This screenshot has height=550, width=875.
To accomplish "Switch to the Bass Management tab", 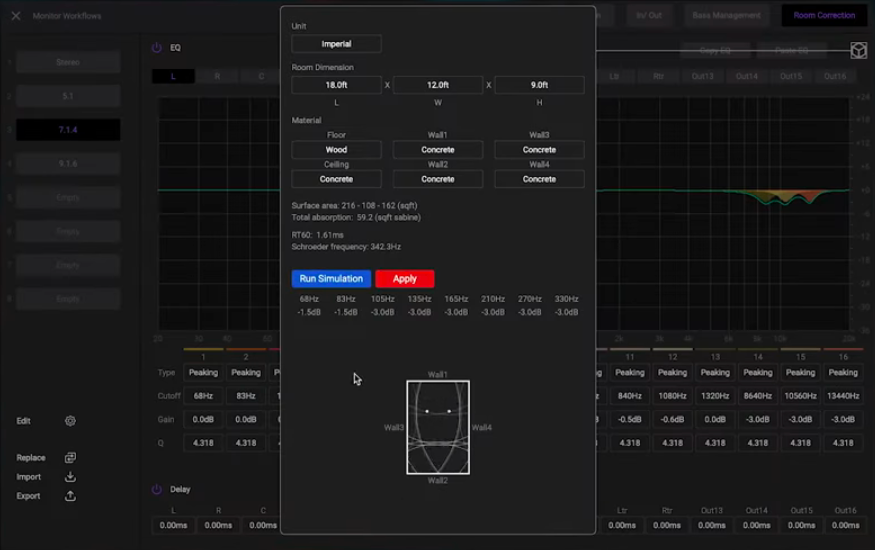I will click(x=726, y=16).
